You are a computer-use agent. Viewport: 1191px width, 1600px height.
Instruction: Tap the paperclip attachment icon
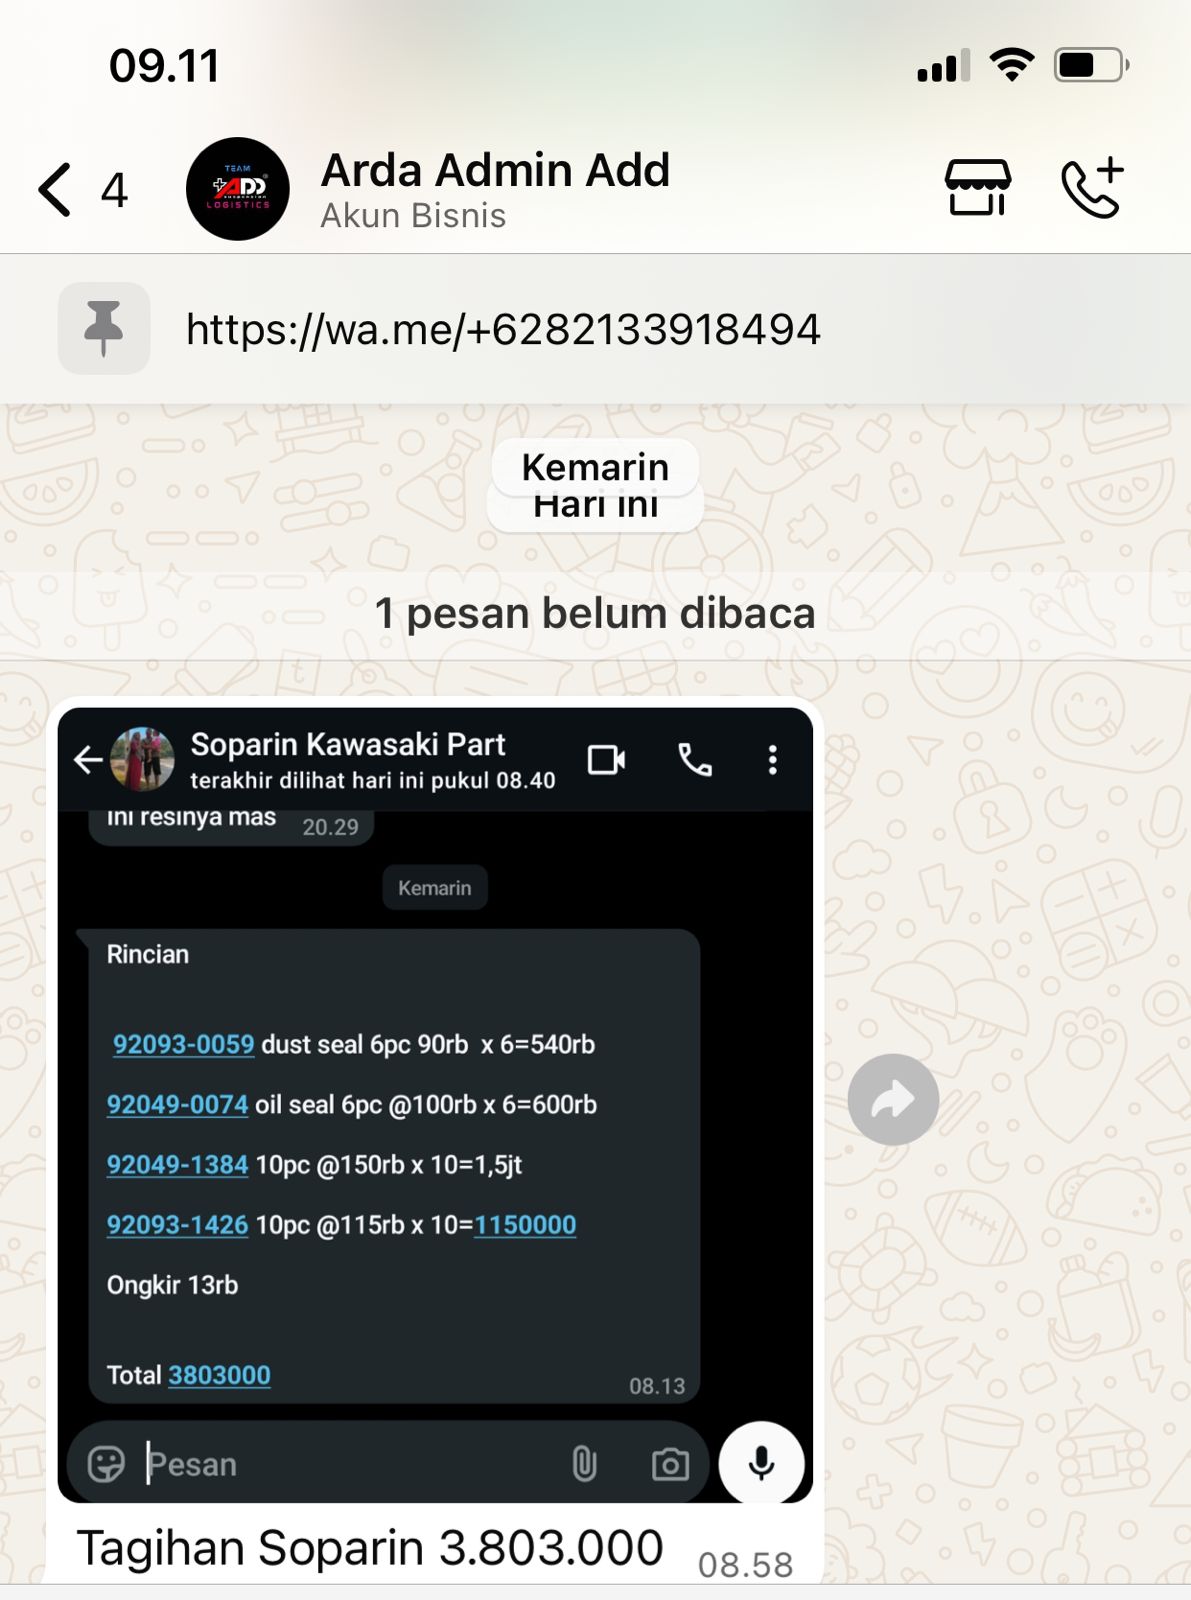(584, 1465)
